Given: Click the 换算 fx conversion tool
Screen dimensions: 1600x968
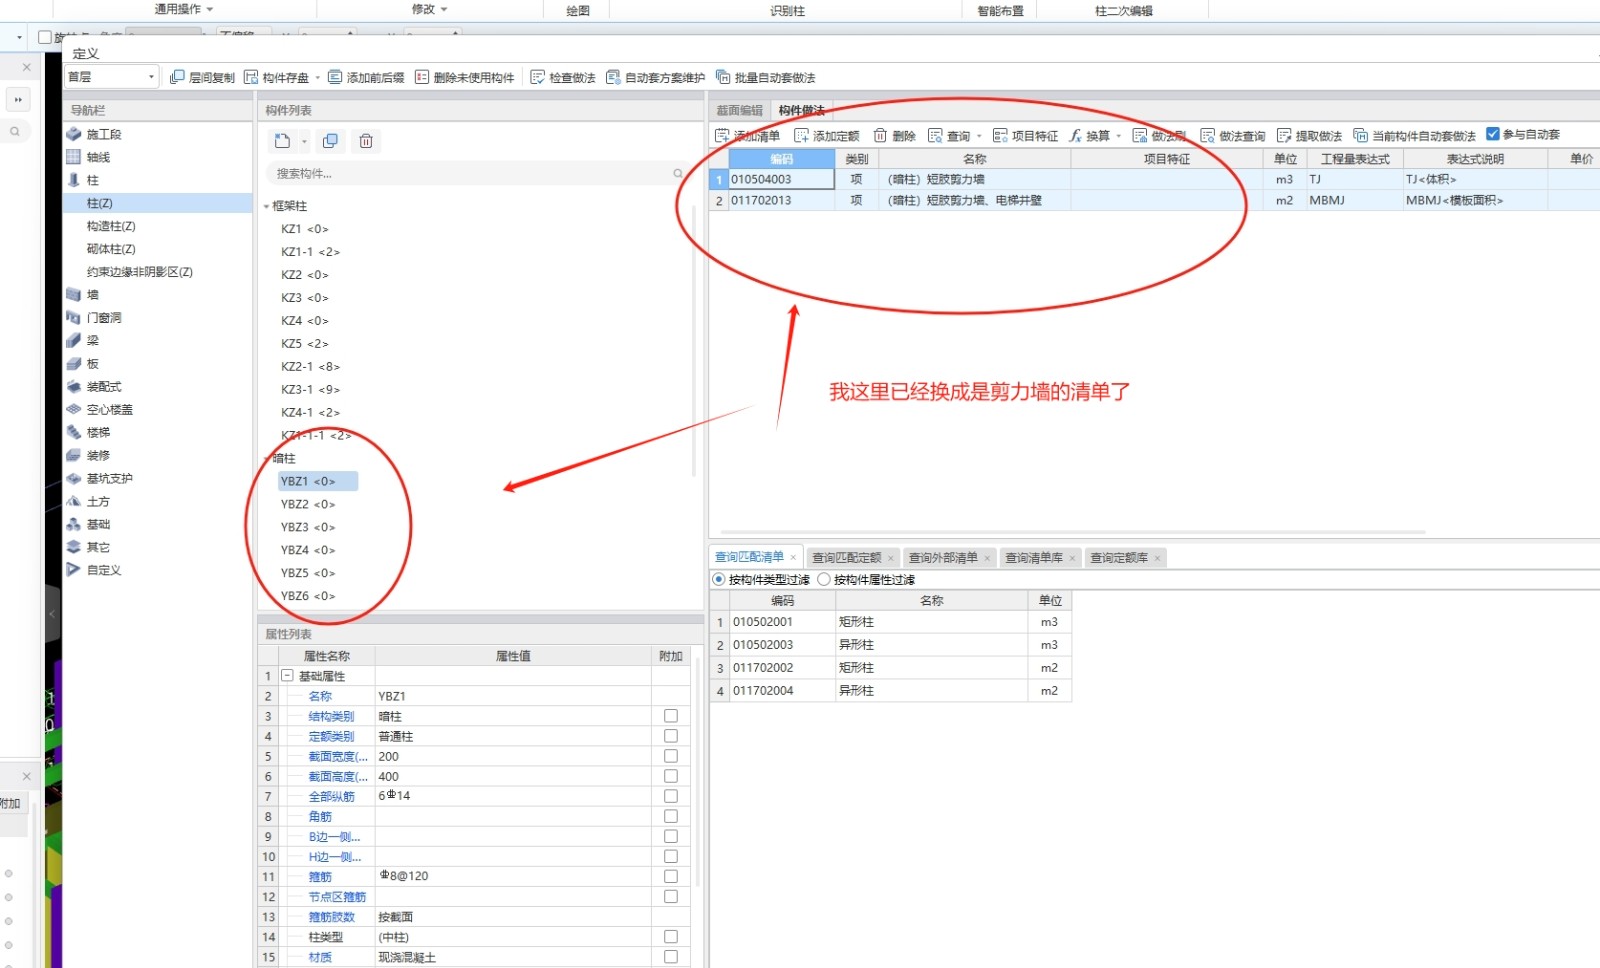Looking at the screenshot, I should [1089, 136].
